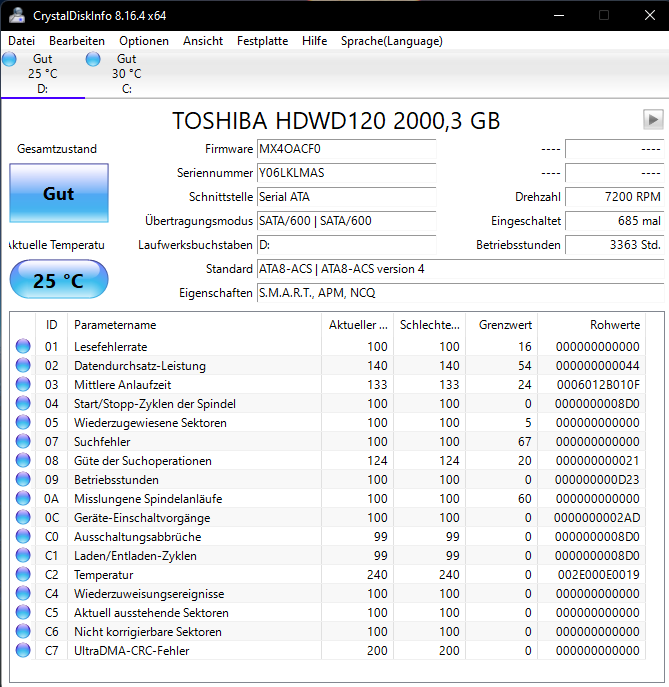Click status orb for Mittlere Anlaufzeit row

point(23,384)
